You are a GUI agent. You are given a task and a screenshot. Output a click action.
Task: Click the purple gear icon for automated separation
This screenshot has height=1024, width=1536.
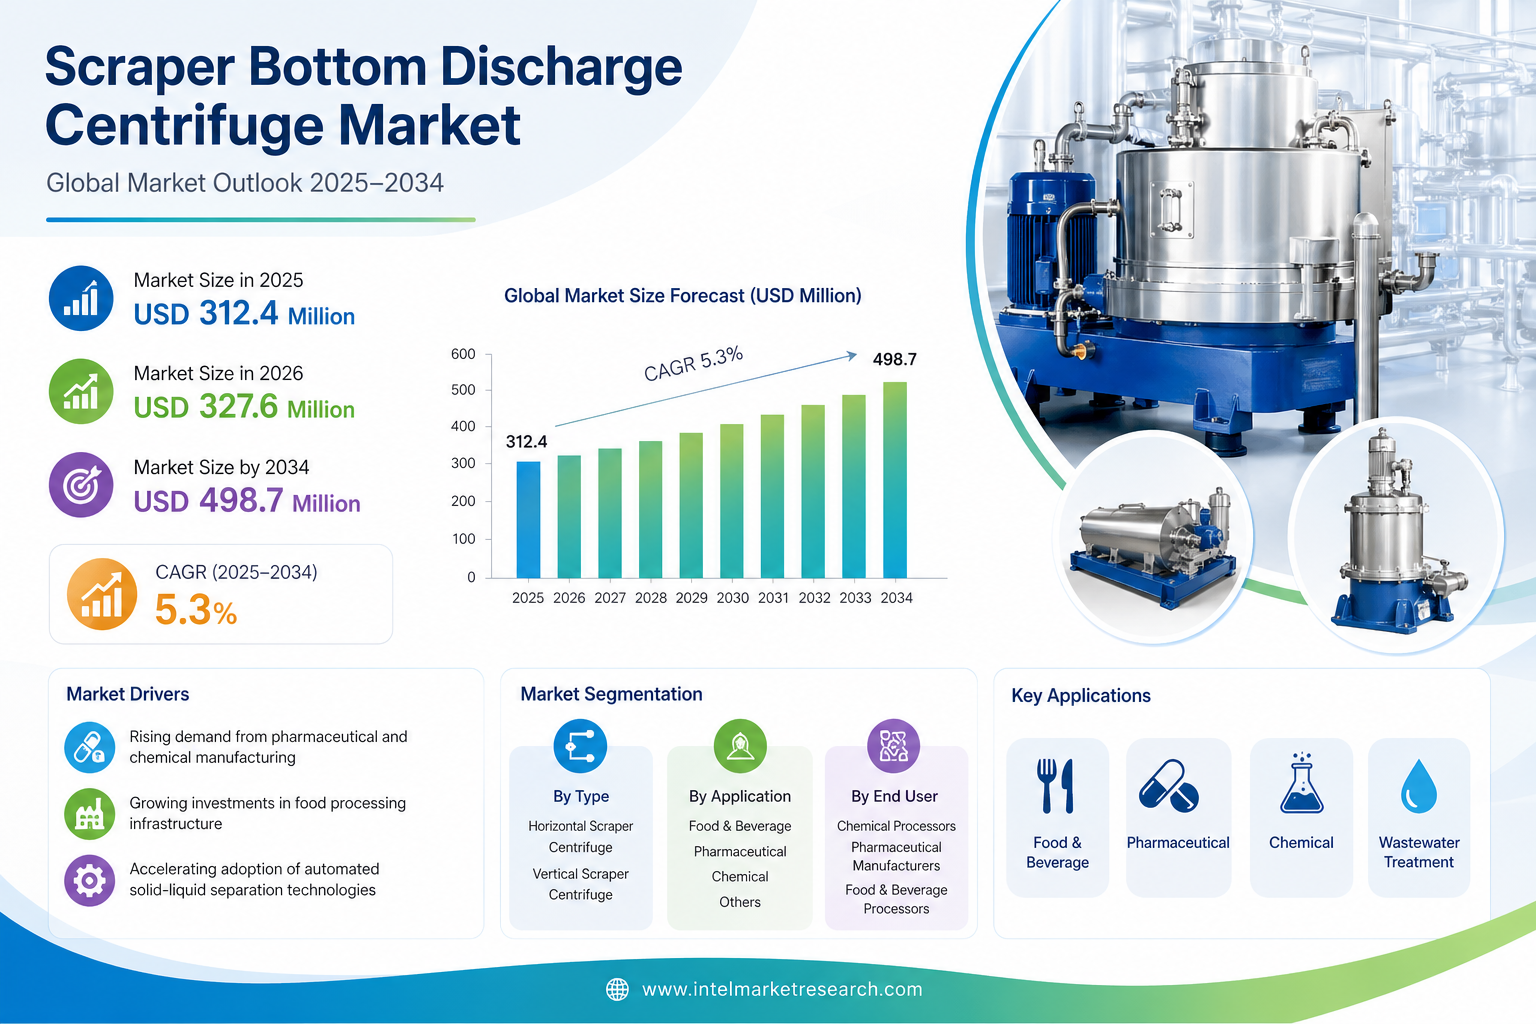tap(89, 880)
